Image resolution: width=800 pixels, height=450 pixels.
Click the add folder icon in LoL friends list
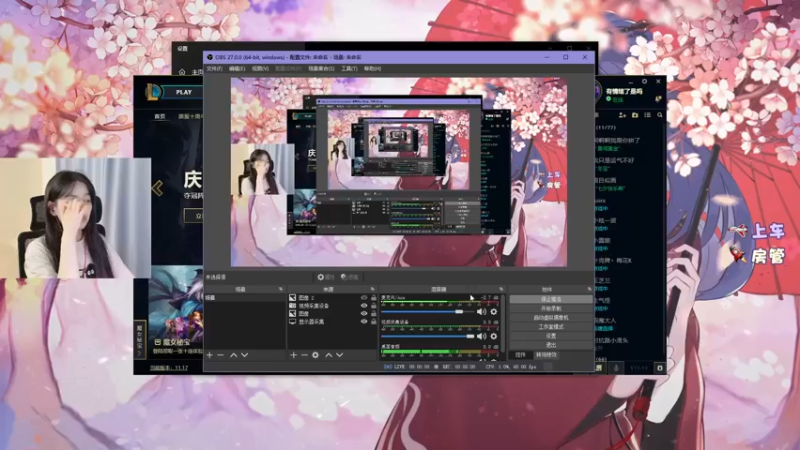pyautogui.click(x=635, y=116)
